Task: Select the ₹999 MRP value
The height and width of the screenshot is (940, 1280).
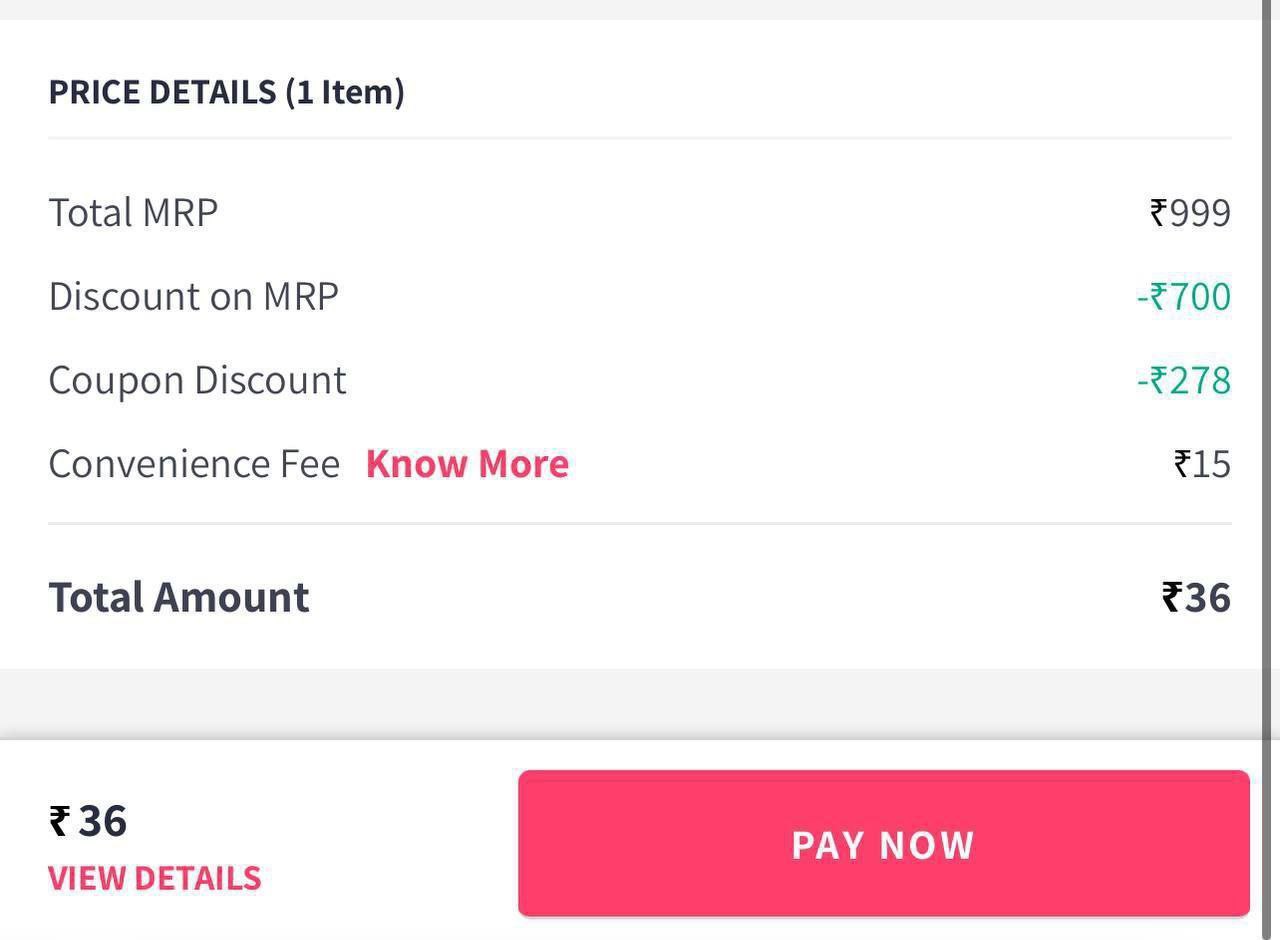Action: point(1190,212)
